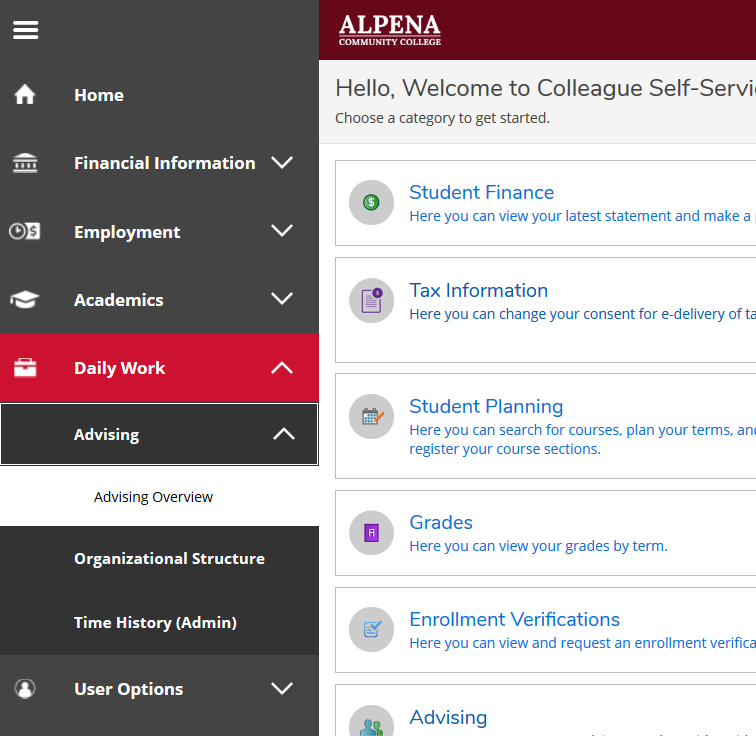Open the Student Planning link
This screenshot has width=756, height=736.
point(486,406)
